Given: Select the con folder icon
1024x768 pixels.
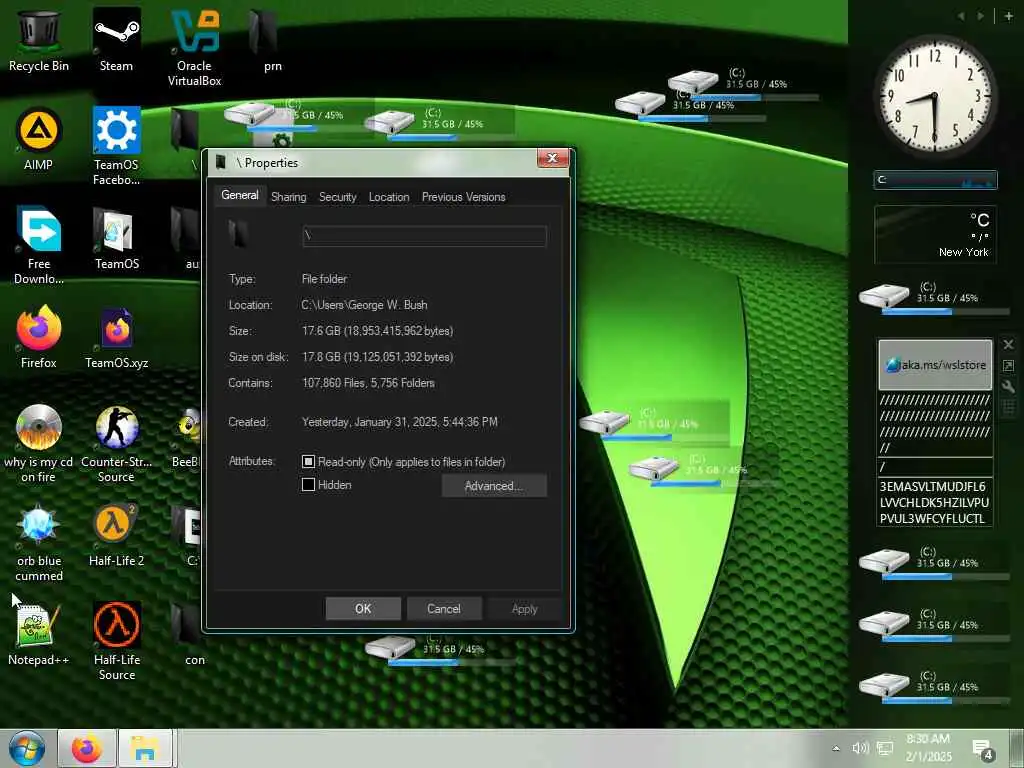Looking at the screenshot, I should pos(191,634).
